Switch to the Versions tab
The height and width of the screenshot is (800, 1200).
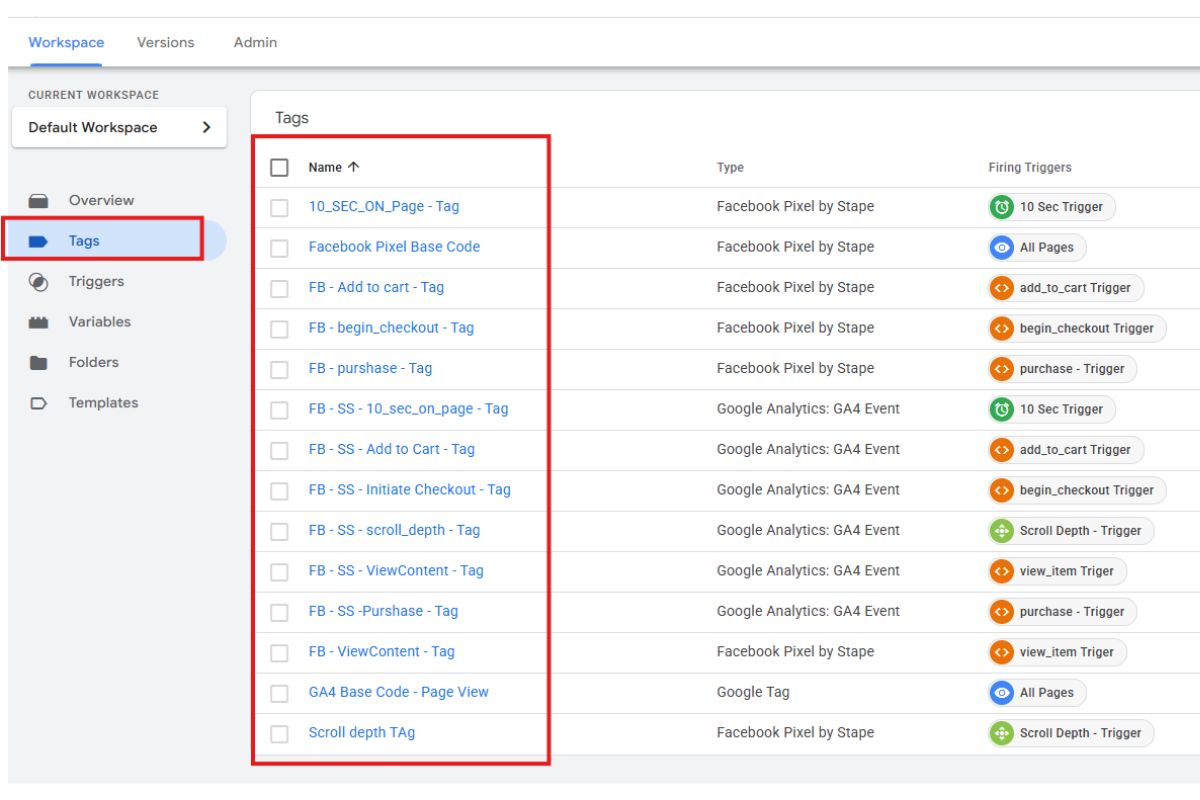point(165,43)
